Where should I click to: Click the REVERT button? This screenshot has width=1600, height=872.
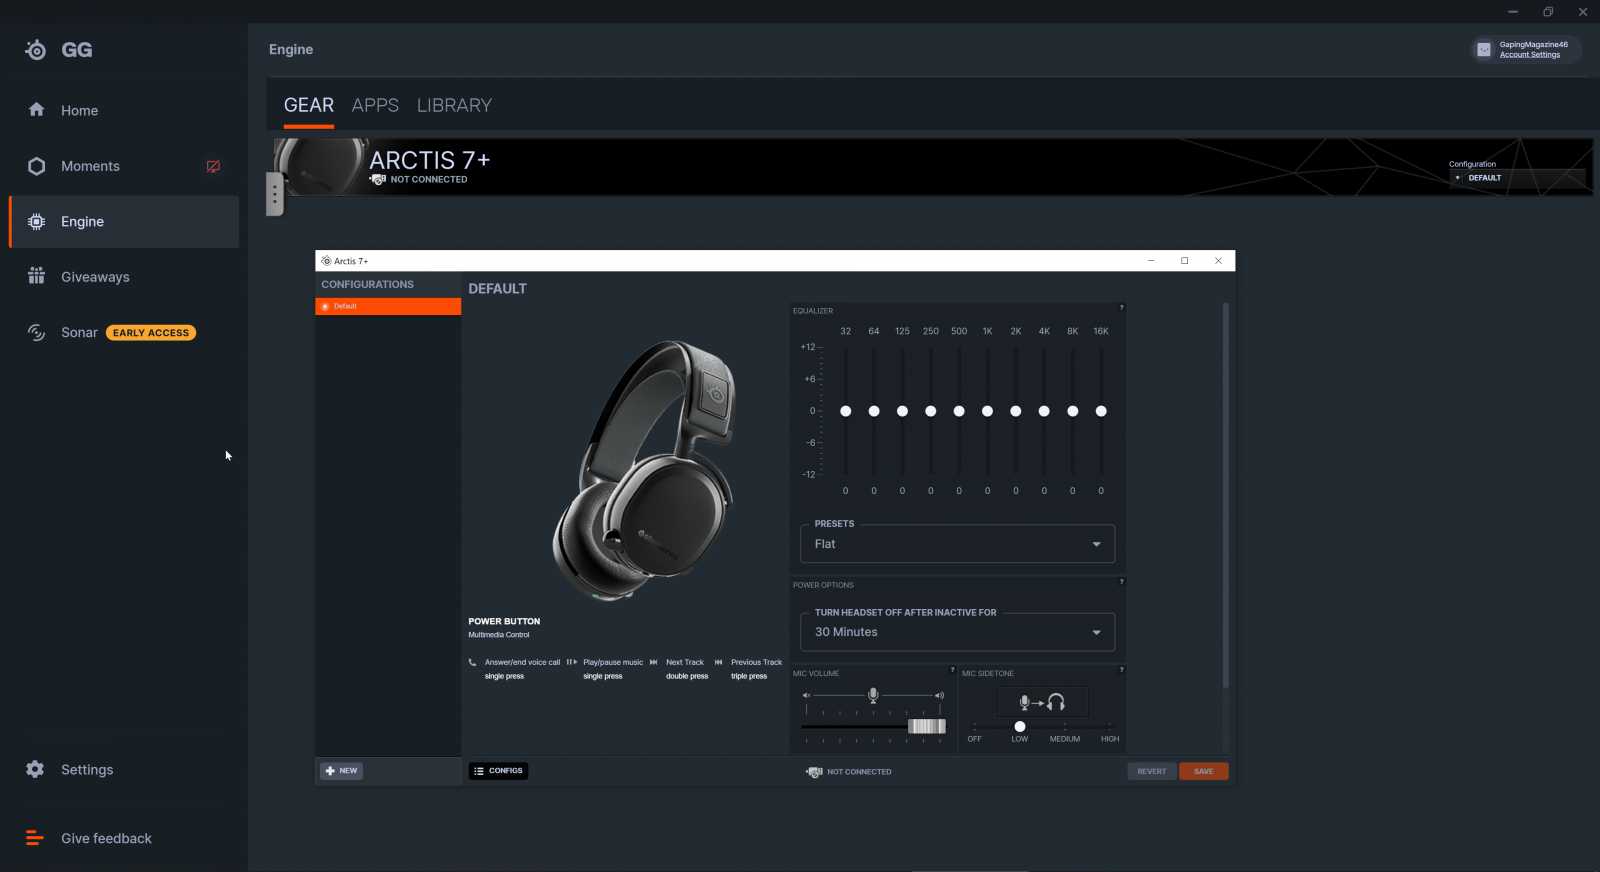click(1152, 771)
